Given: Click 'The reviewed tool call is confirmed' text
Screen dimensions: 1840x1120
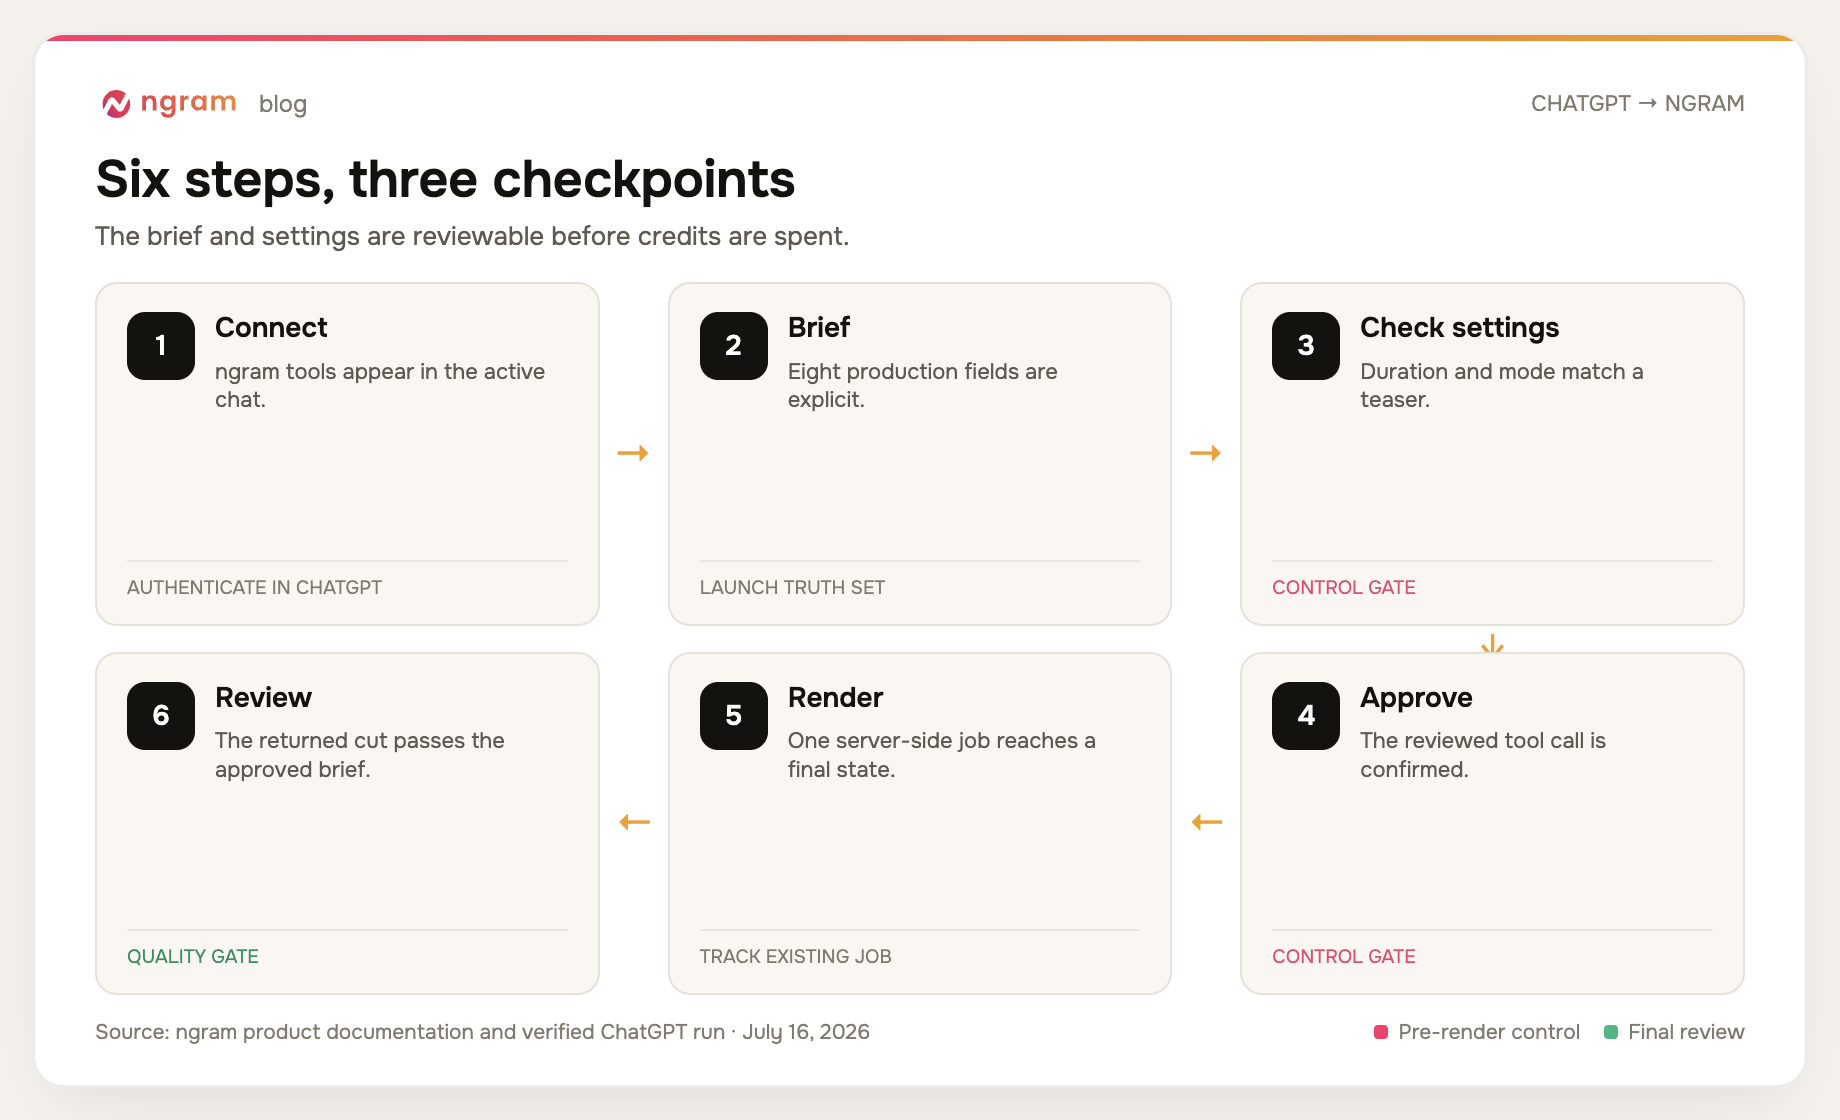Looking at the screenshot, I should [1482, 755].
